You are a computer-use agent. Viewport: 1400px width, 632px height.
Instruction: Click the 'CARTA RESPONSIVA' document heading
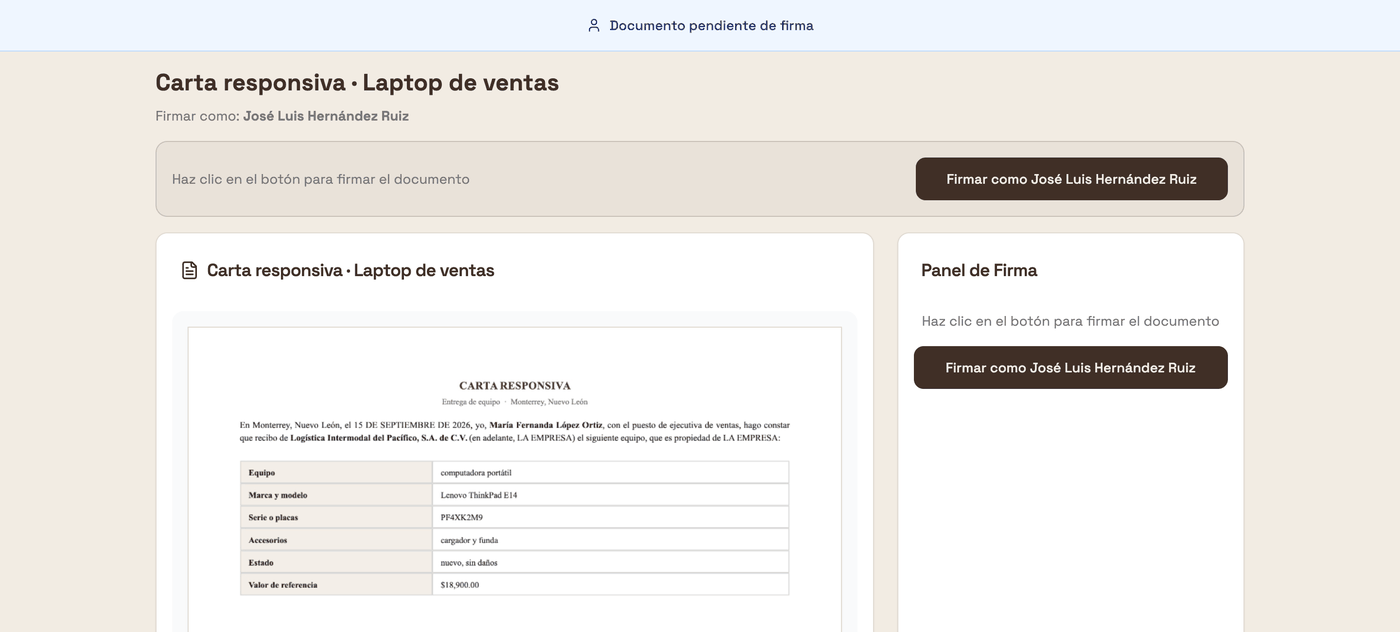click(515, 385)
